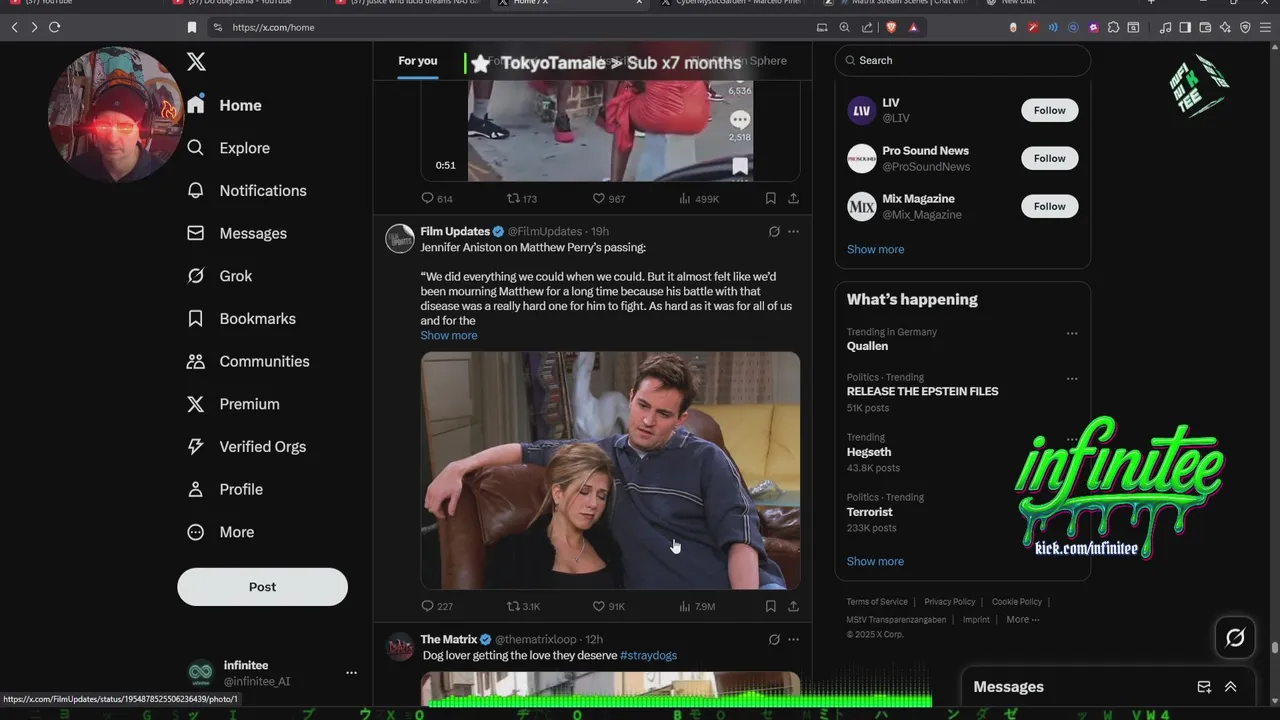Click the Post button
Viewport: 1280px width, 720px height.
pos(262,587)
